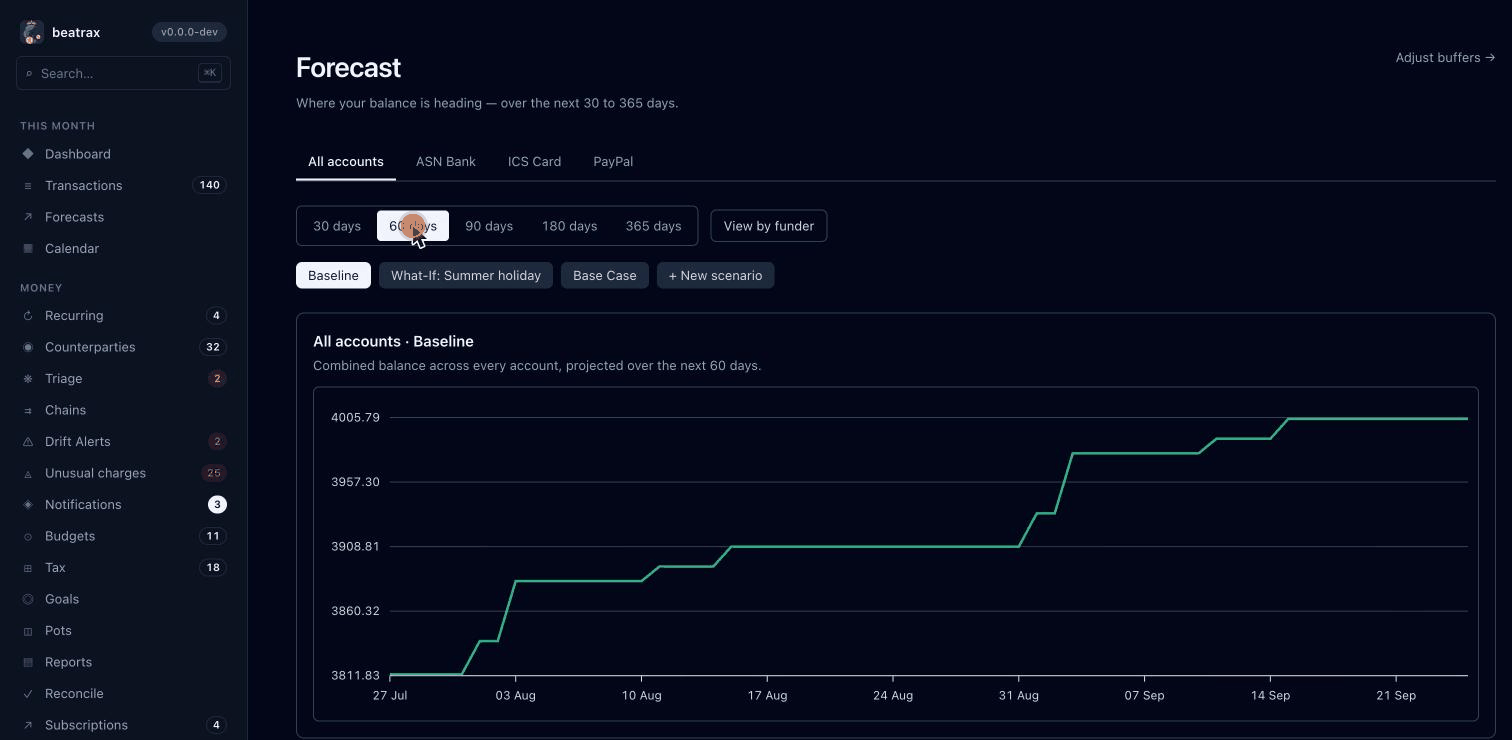Select the 90 days range option

coord(489,226)
